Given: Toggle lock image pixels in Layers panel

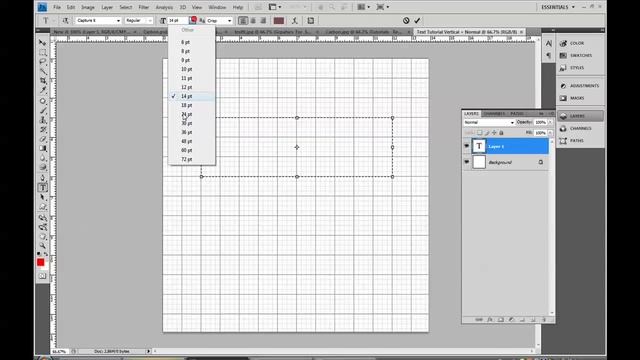Looking at the screenshot, I should [487, 133].
